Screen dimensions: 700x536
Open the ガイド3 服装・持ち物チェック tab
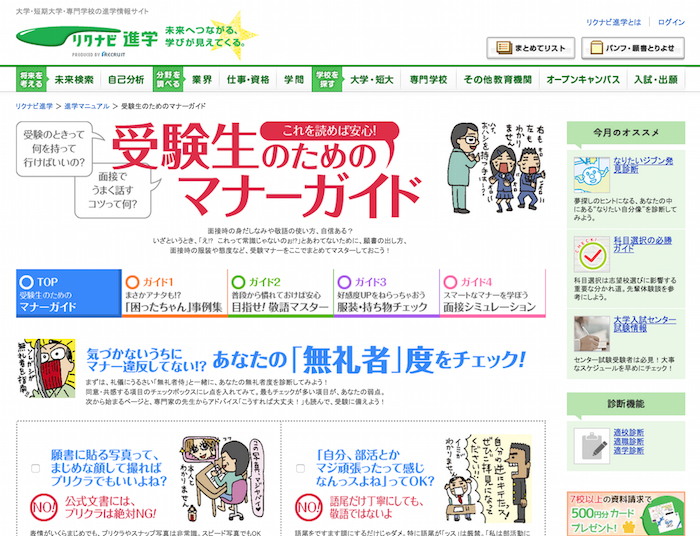coord(386,293)
